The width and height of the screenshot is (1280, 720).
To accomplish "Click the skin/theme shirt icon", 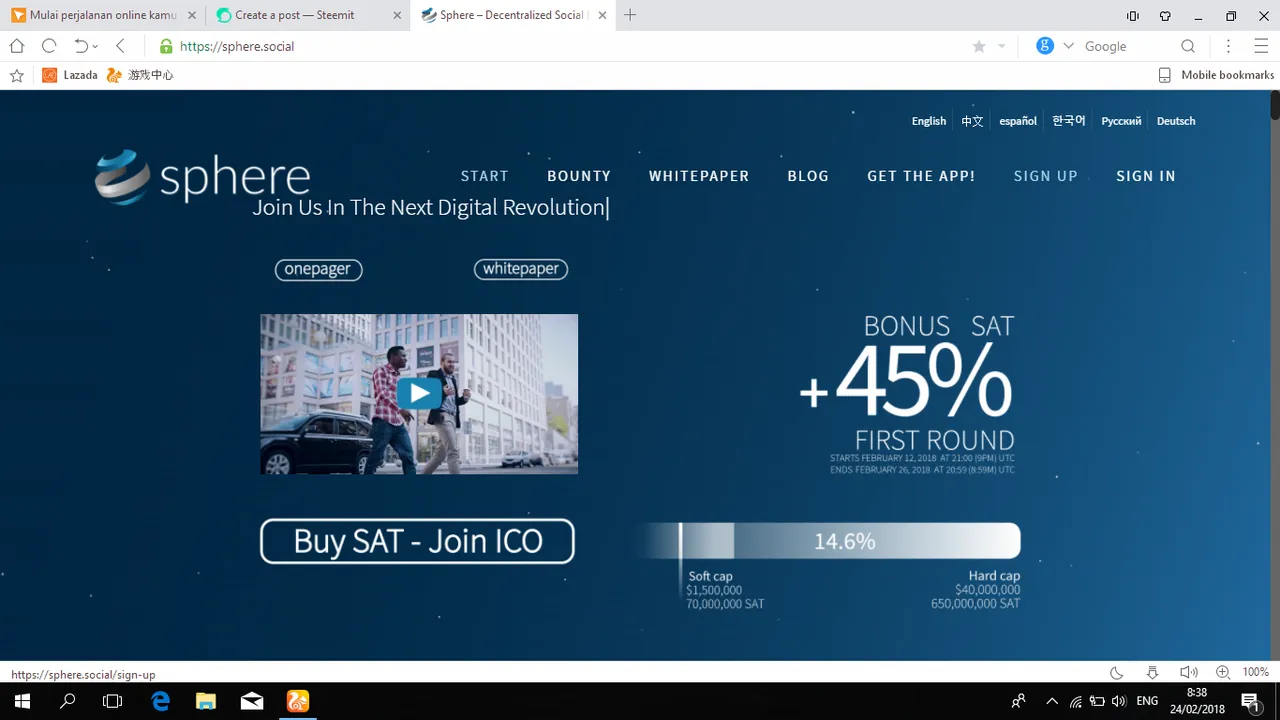I will pyautogui.click(x=1165, y=16).
